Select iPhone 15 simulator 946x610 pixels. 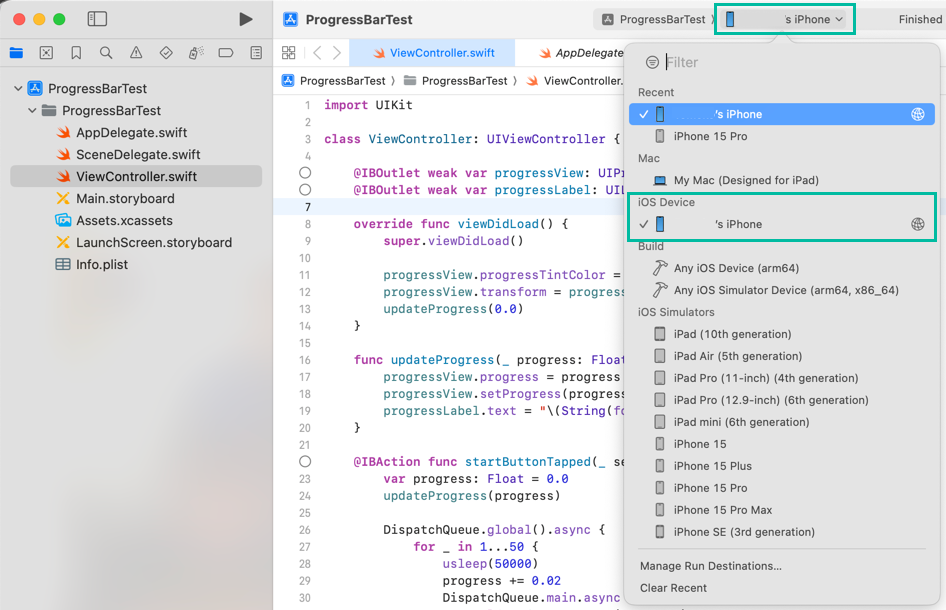click(782, 444)
